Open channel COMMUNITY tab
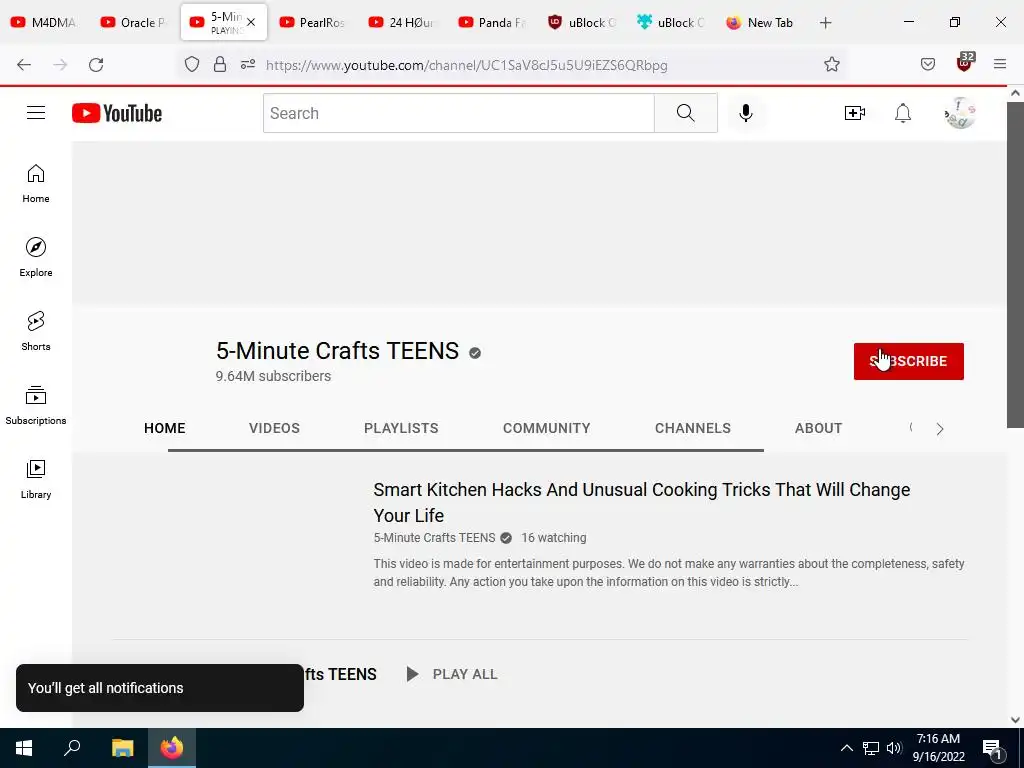 point(547,428)
